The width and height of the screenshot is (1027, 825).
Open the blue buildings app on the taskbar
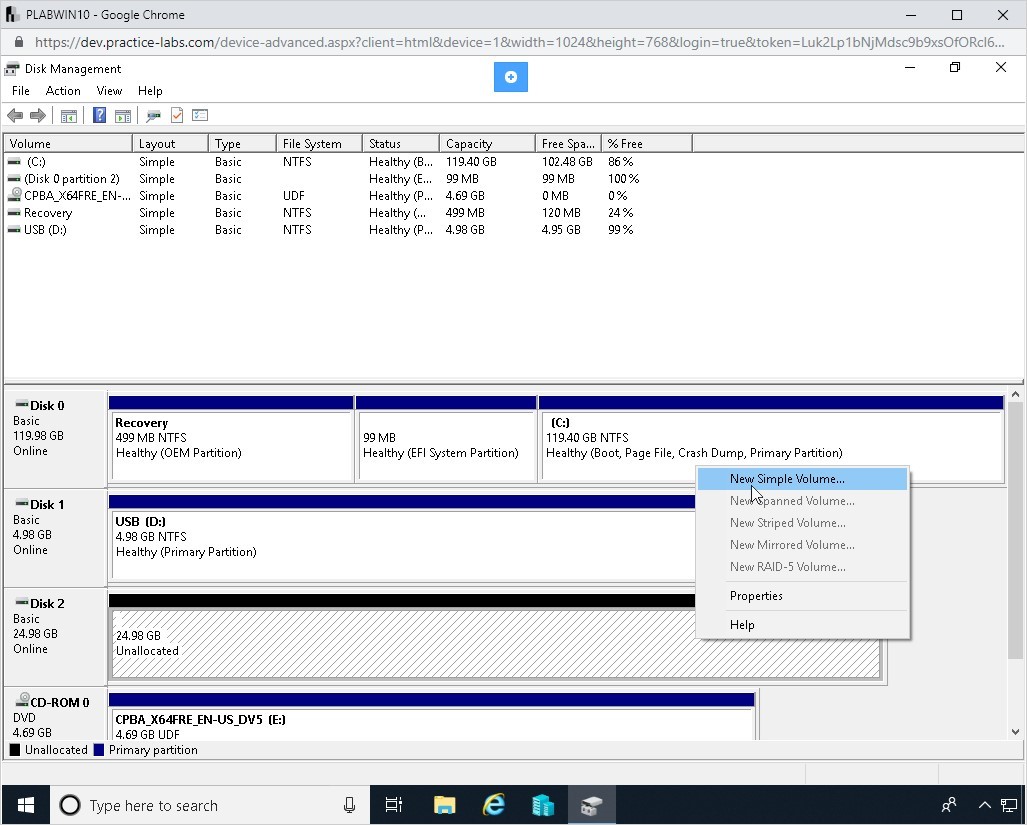click(x=542, y=805)
